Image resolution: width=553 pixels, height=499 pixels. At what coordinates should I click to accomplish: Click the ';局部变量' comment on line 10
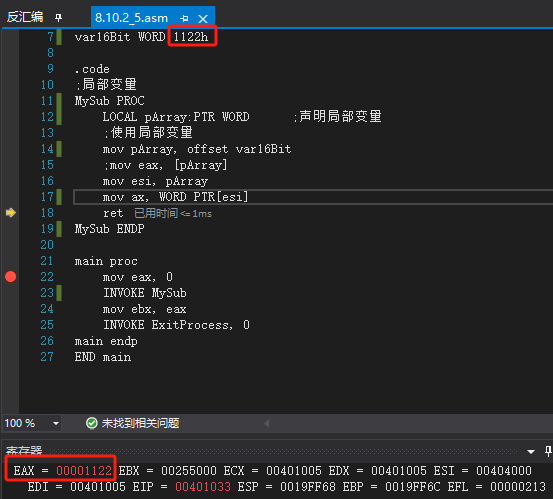tap(107, 85)
